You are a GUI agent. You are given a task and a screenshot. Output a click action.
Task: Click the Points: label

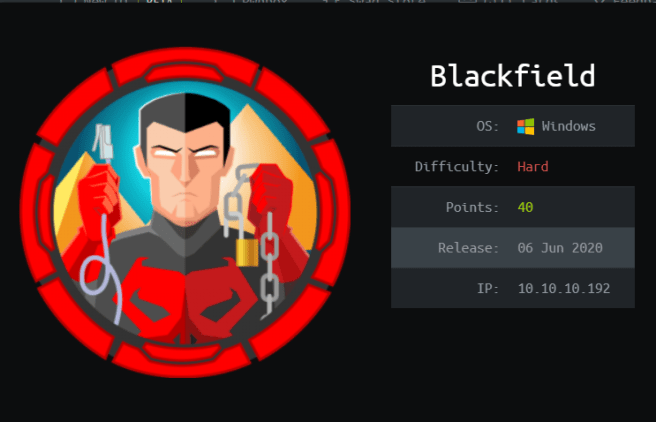pos(472,207)
